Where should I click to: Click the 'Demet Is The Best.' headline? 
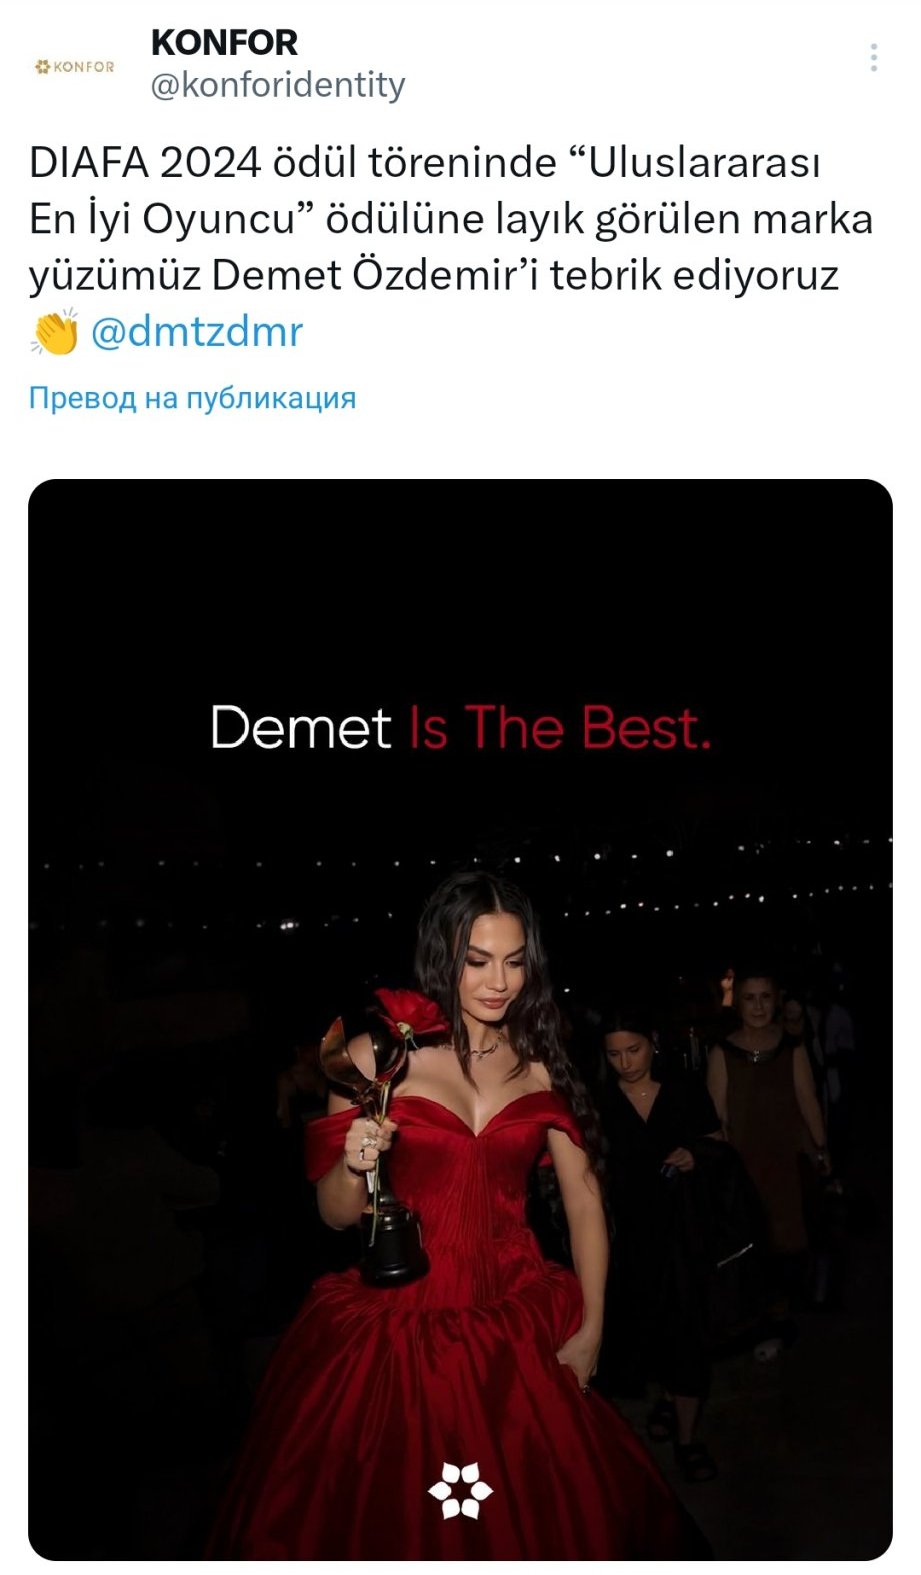pos(460,728)
